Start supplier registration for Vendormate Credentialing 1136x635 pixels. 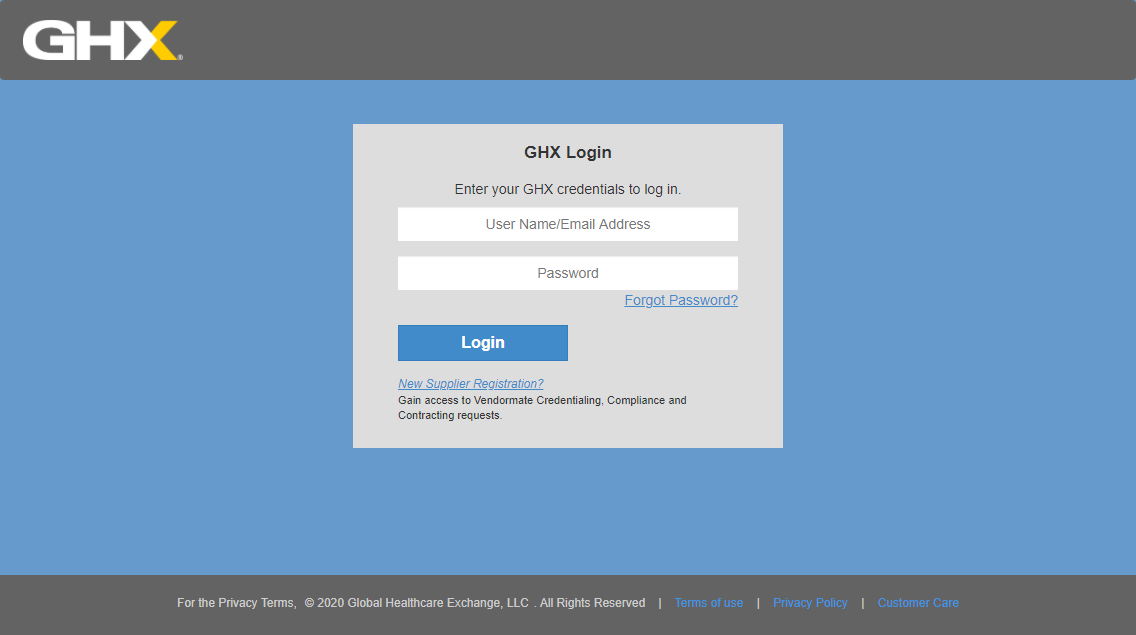pos(470,383)
